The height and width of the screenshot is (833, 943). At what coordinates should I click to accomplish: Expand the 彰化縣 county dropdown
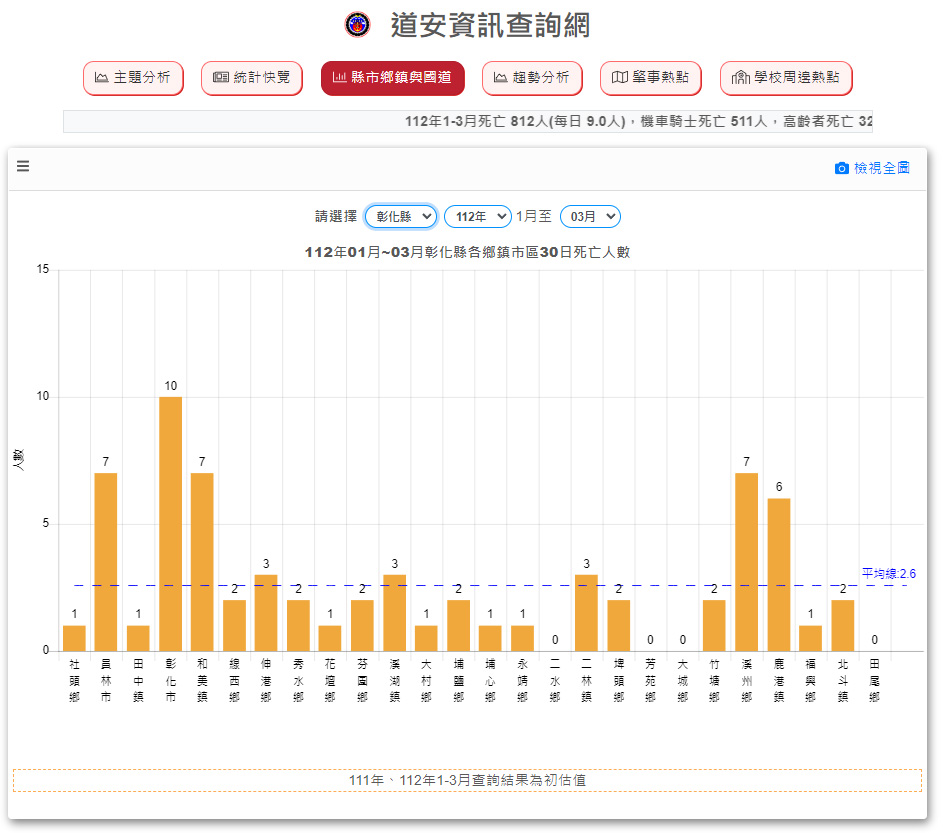(x=400, y=216)
